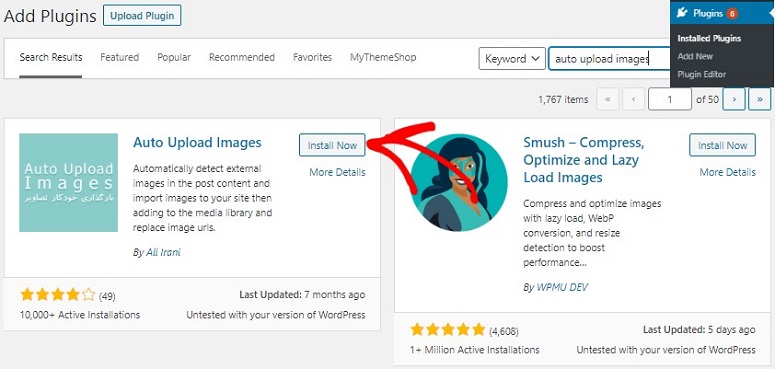This screenshot has height=369, width=775.
Task: Click the five-star rating of Smush
Action: [447, 329]
